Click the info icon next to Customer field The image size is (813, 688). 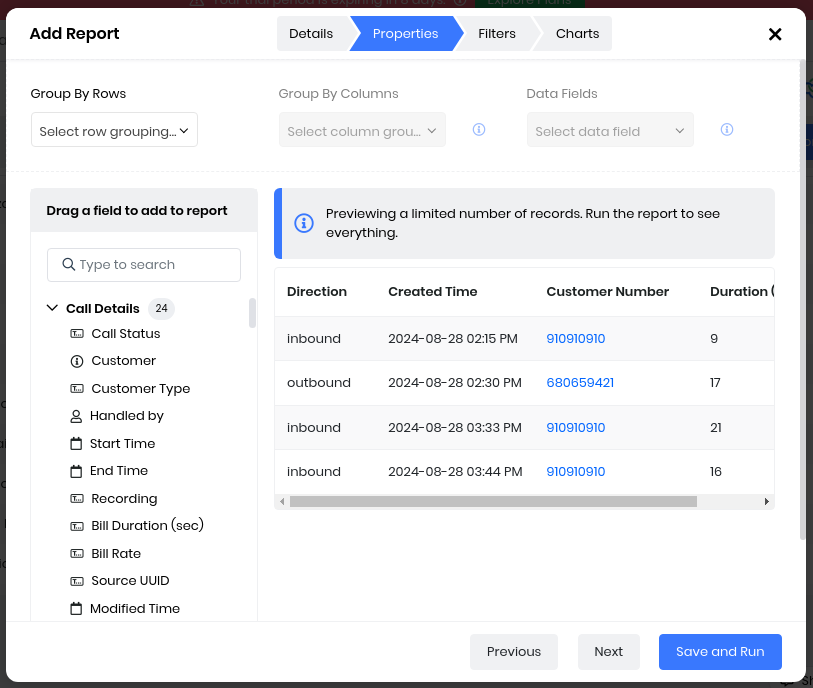click(x=77, y=361)
